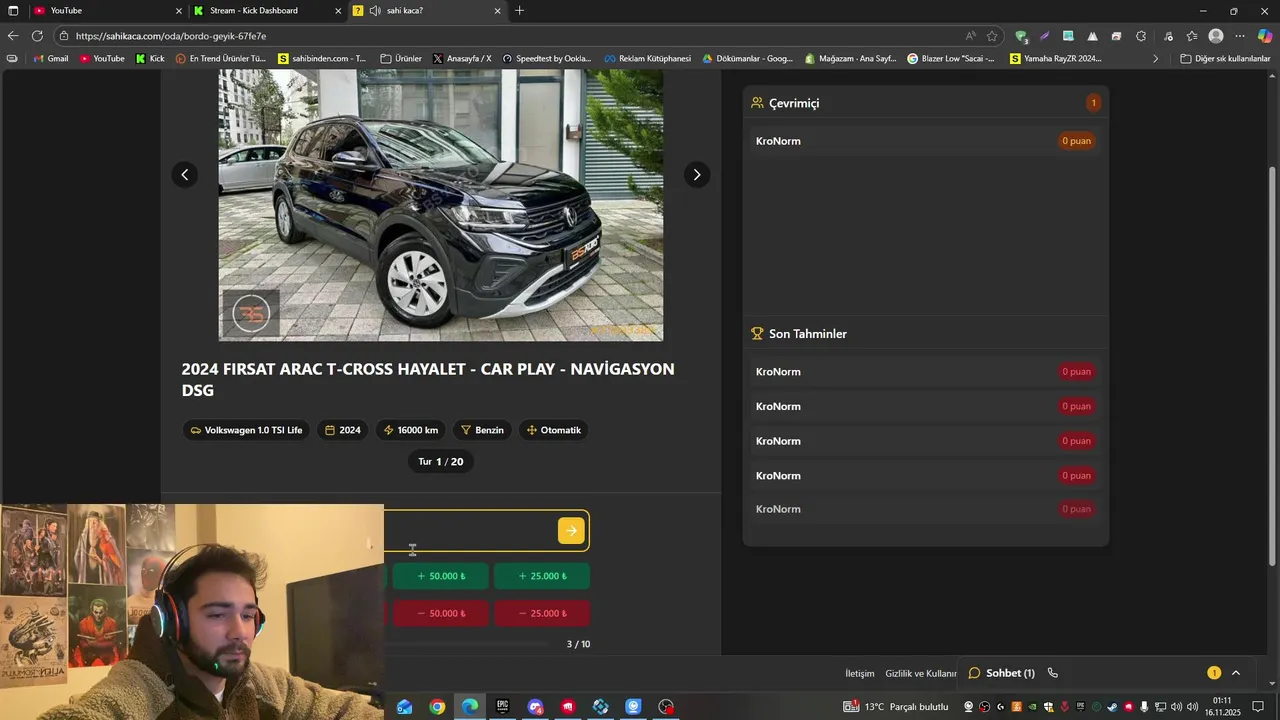This screenshot has width=1280, height=720.
Task: Open the 01:11 clock and calendar
Action: pyautogui.click(x=1222, y=707)
